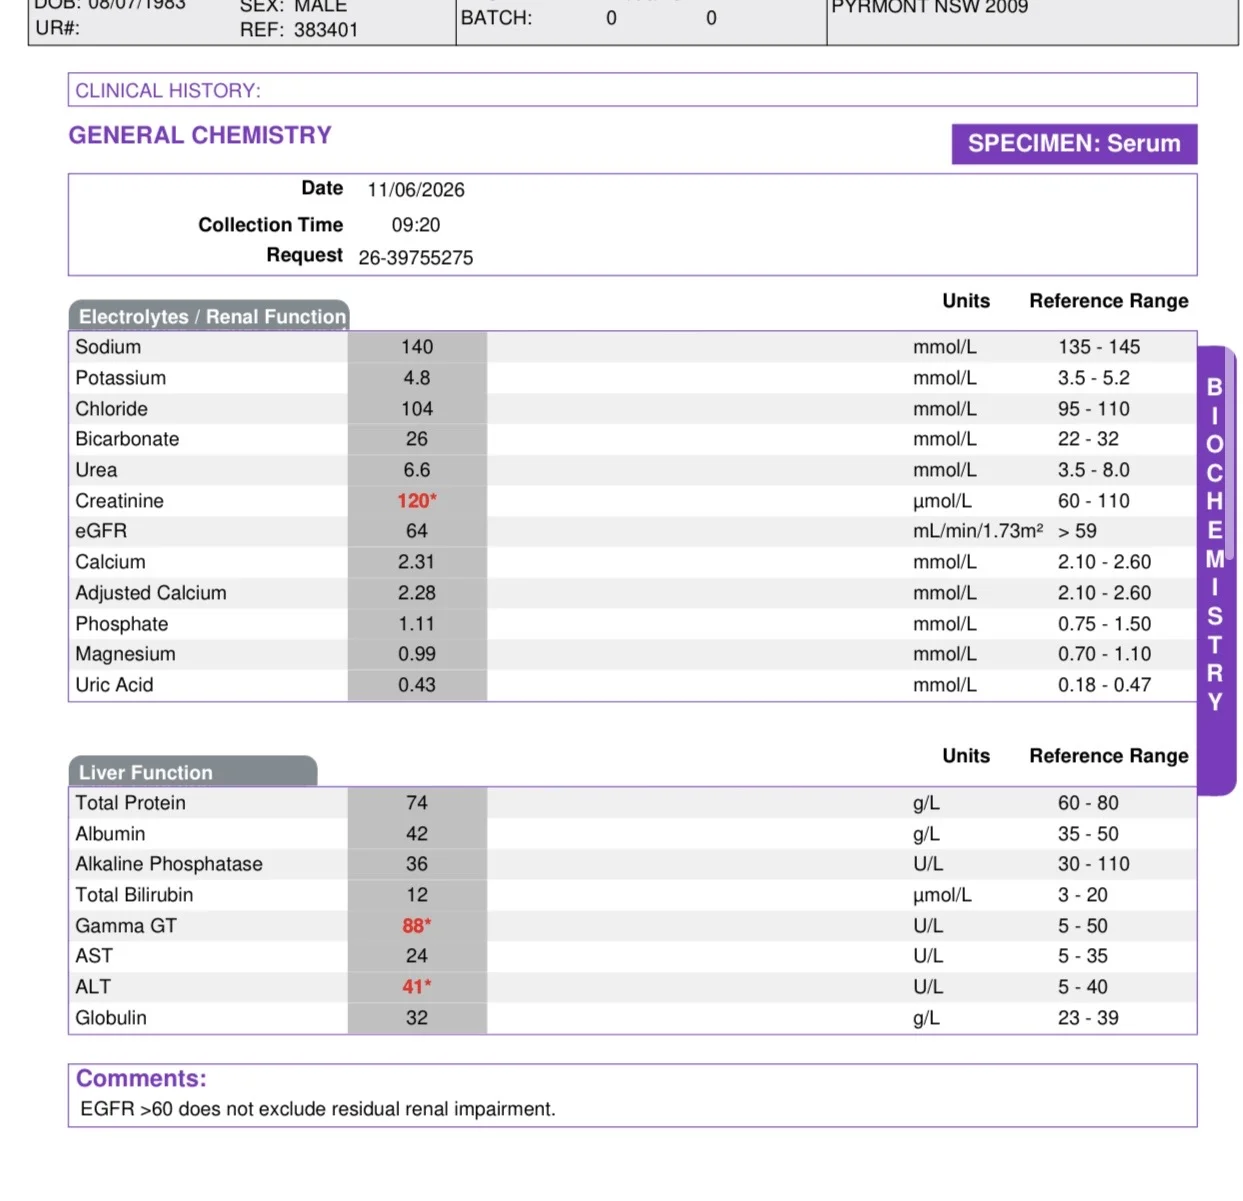
Task: Click the PYRMONT NSW 2009 address
Action: [x=930, y=7]
